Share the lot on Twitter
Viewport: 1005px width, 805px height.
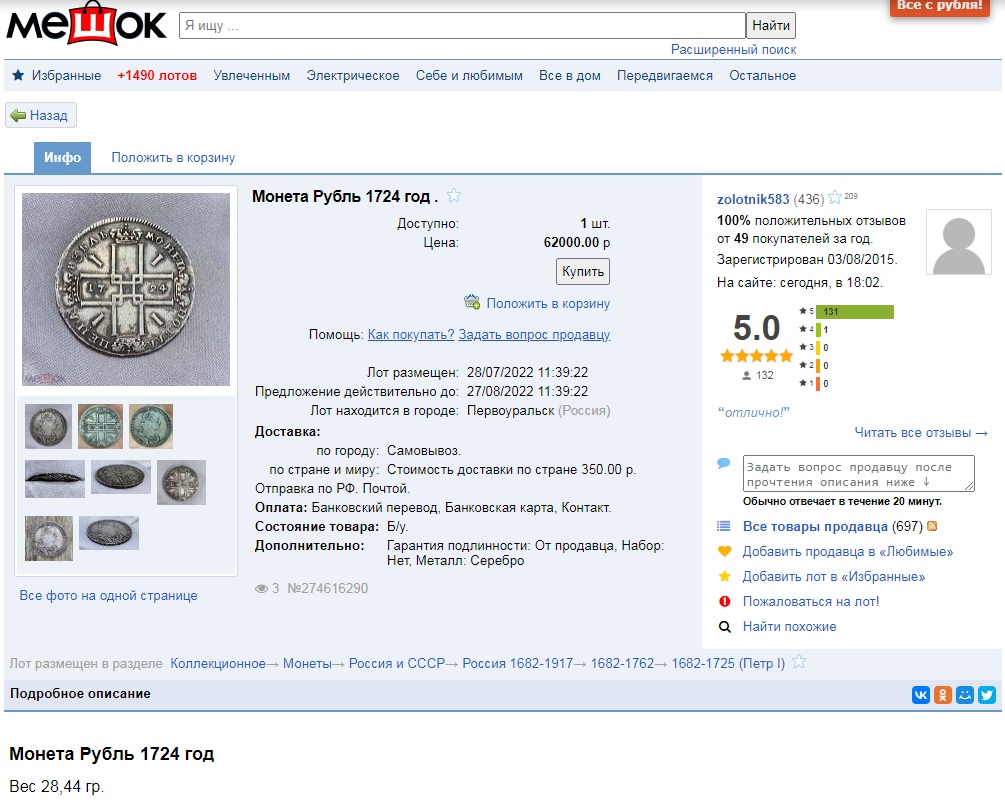coord(986,695)
